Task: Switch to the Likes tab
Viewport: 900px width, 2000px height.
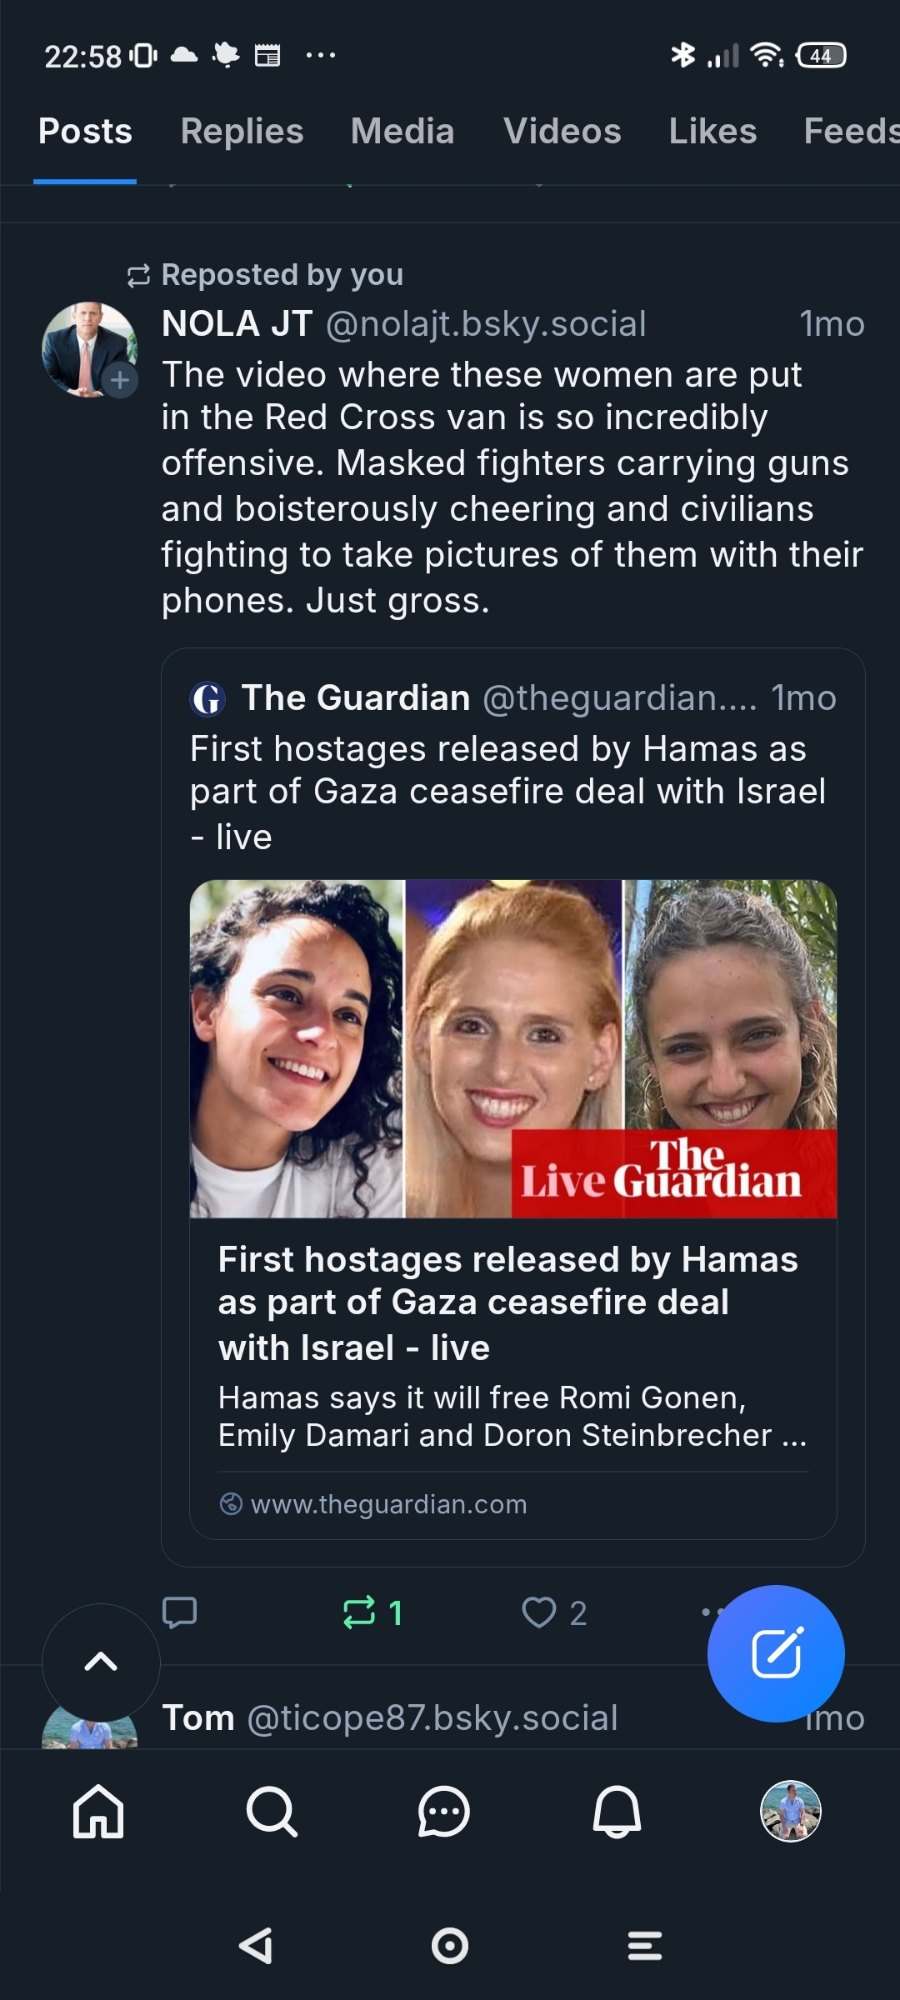Action: [712, 132]
